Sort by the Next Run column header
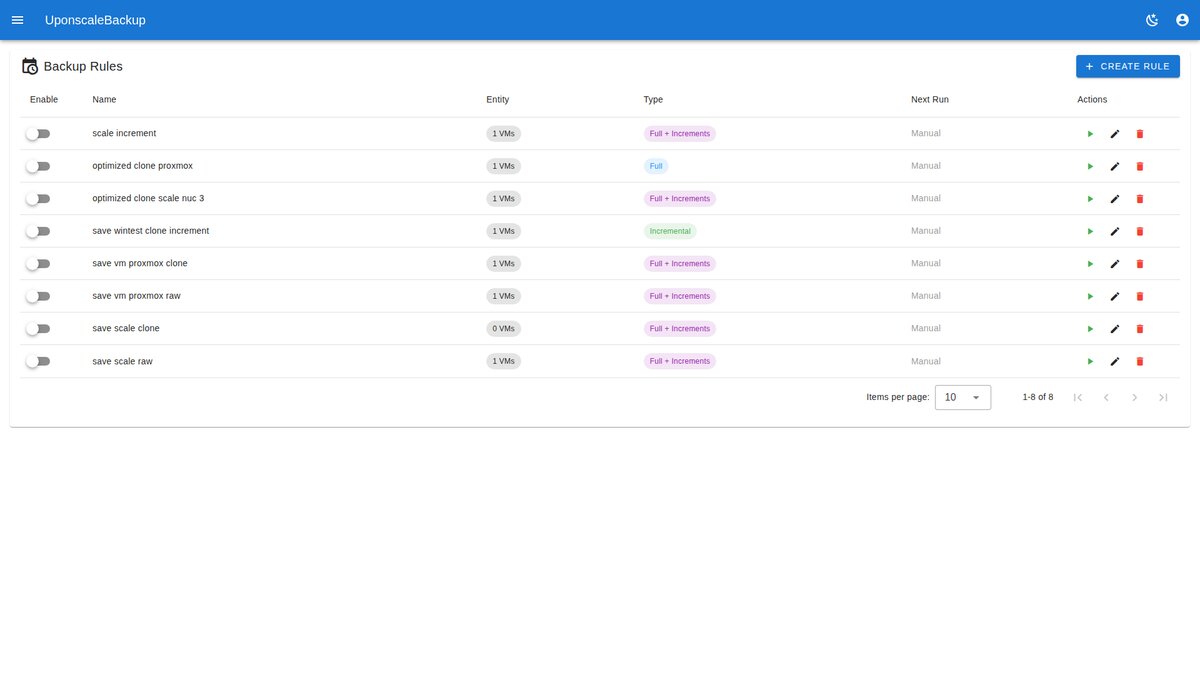 pos(929,100)
